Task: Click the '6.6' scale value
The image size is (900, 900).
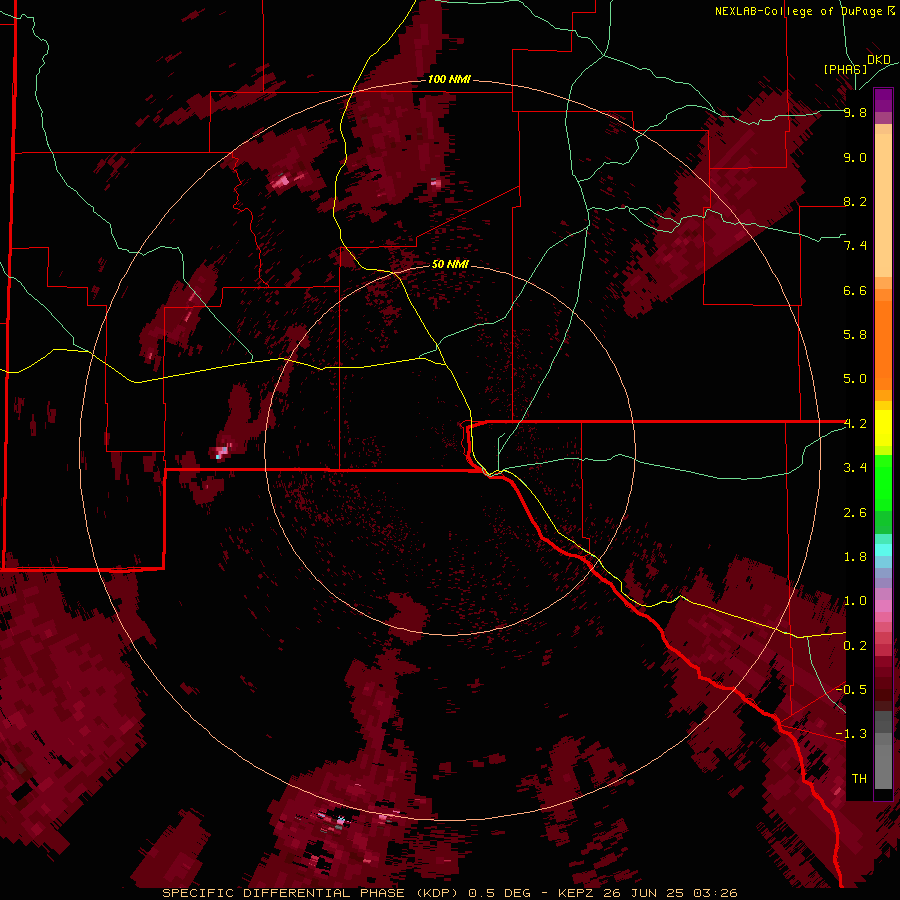Action: [x=855, y=290]
